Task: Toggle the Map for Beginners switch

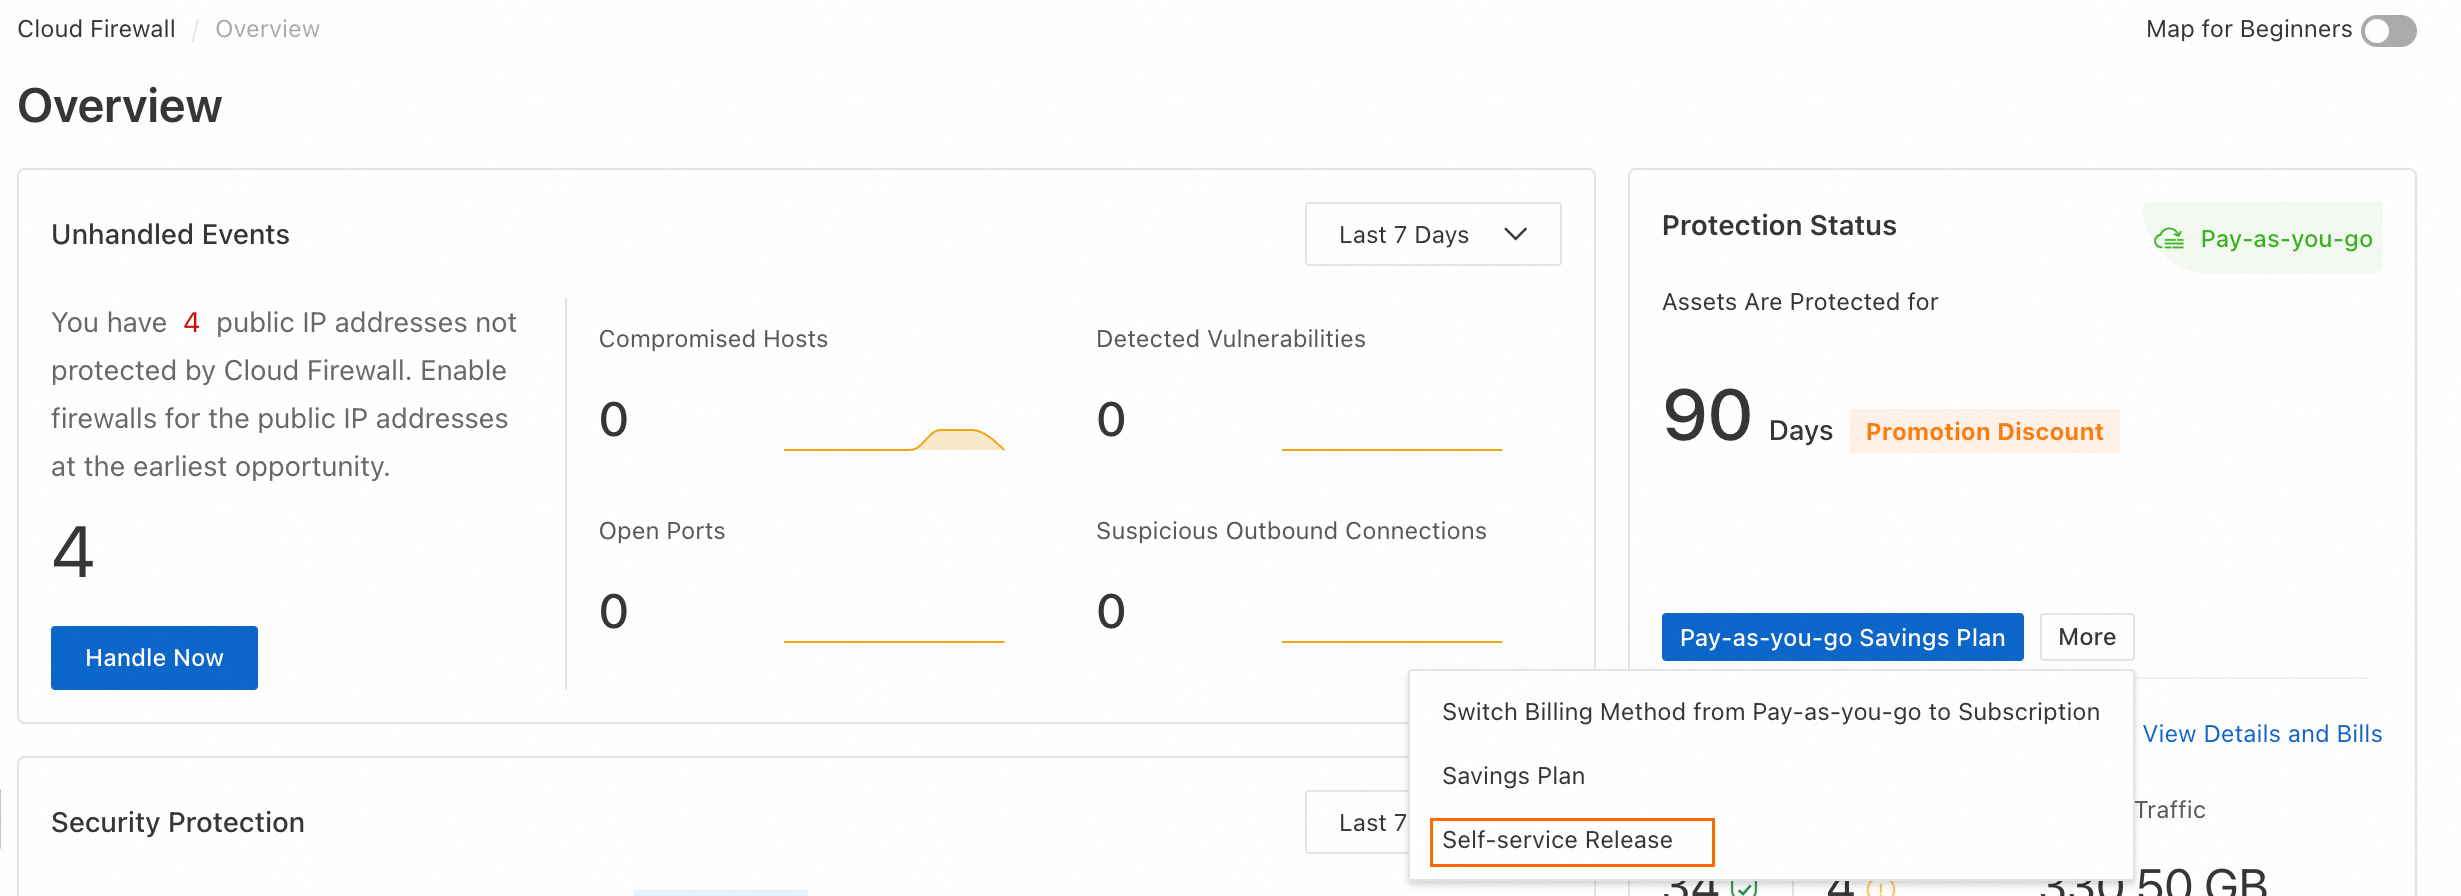Action: [2388, 31]
